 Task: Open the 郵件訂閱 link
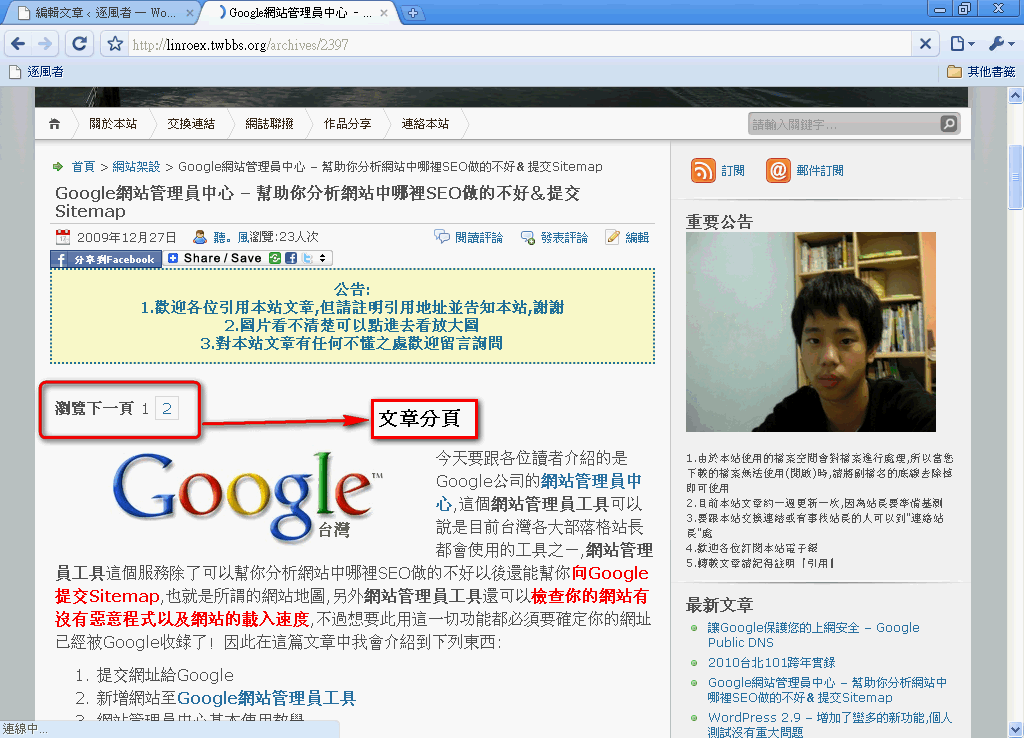(820, 170)
